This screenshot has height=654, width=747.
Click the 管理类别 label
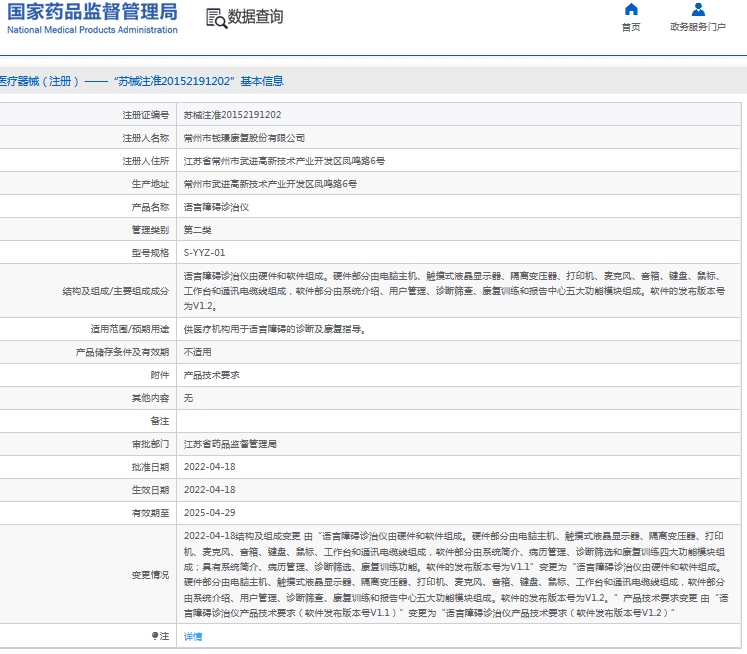click(151, 230)
